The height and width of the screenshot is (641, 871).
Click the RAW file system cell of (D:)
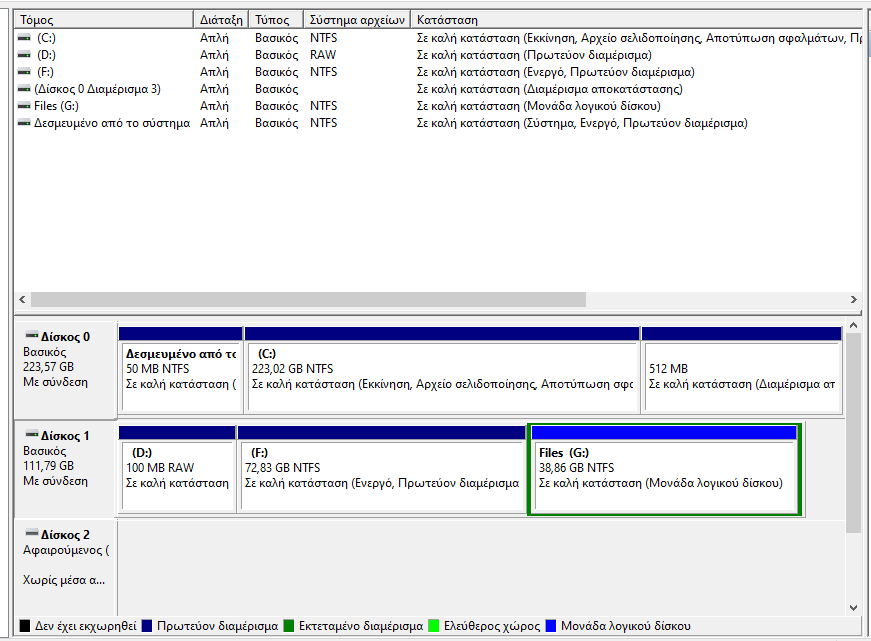point(323,55)
